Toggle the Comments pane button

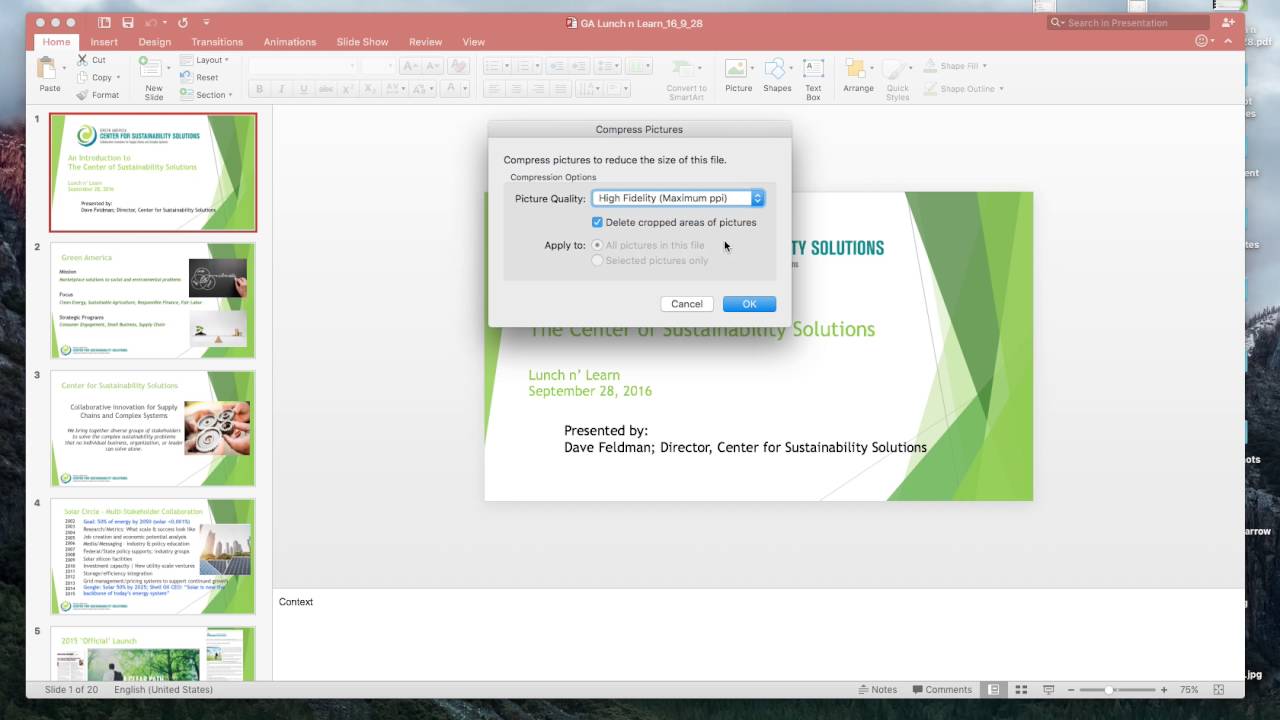941,690
